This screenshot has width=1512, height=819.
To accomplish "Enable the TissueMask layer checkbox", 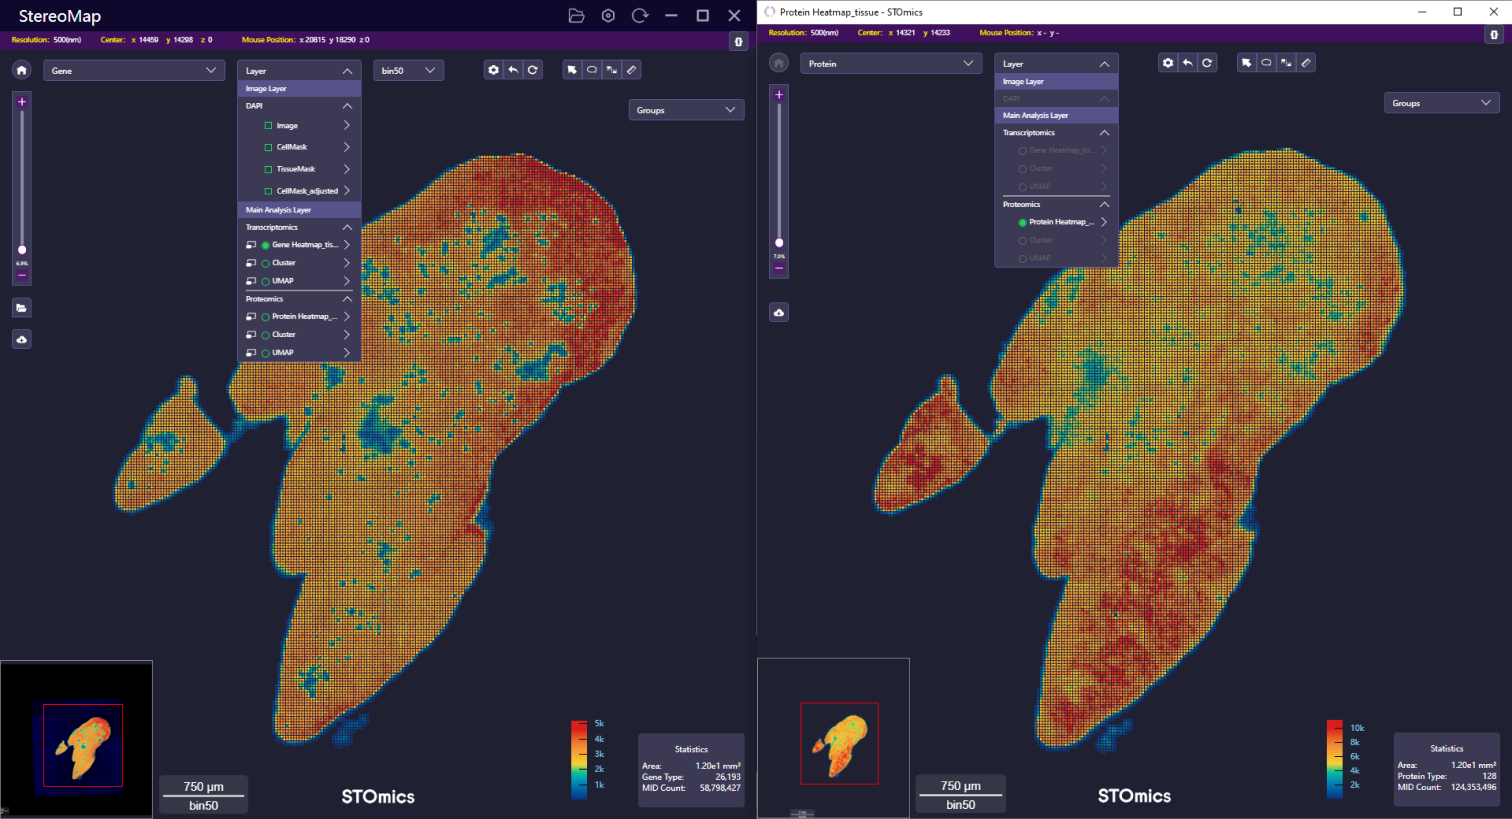I will 268,169.
